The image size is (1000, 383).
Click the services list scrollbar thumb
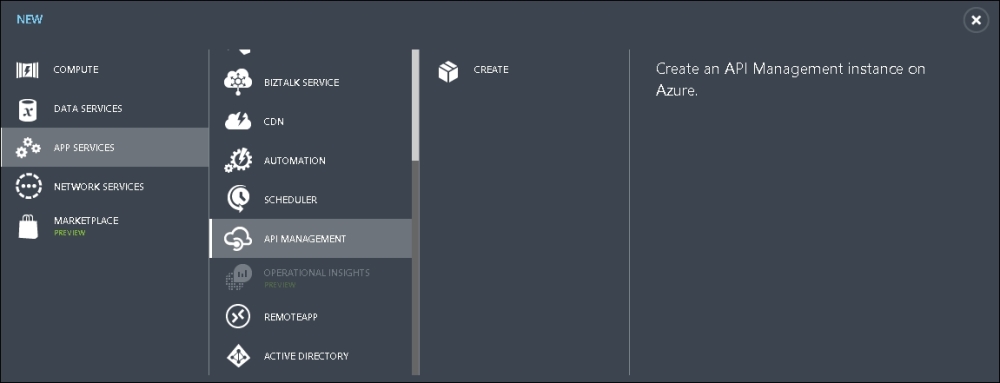point(416,105)
